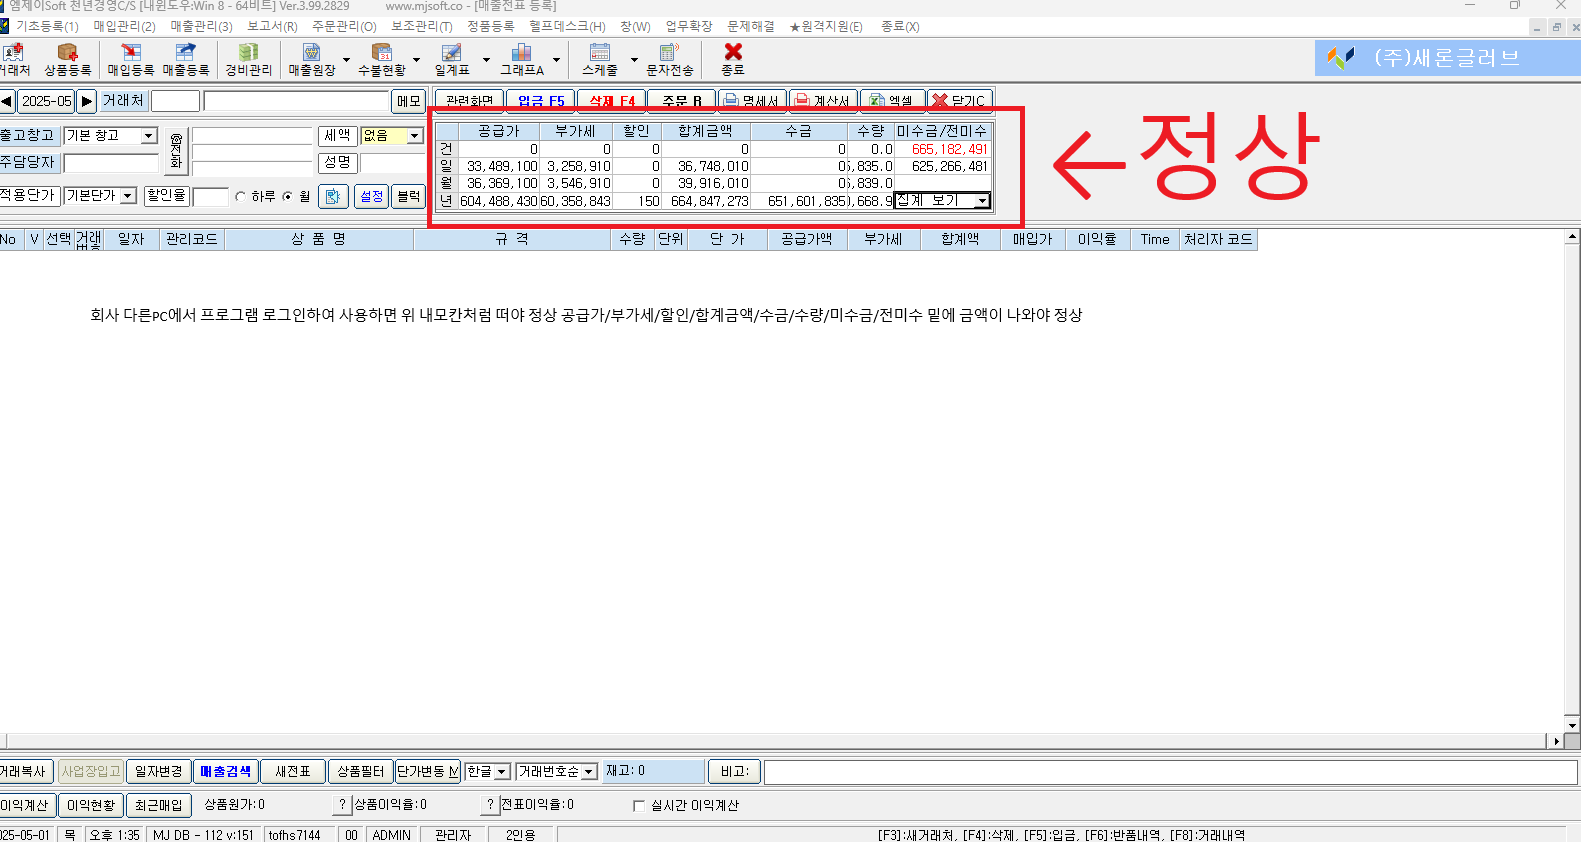The height and width of the screenshot is (842, 1581).
Task: Select the 월 radio button
Action: (288, 197)
